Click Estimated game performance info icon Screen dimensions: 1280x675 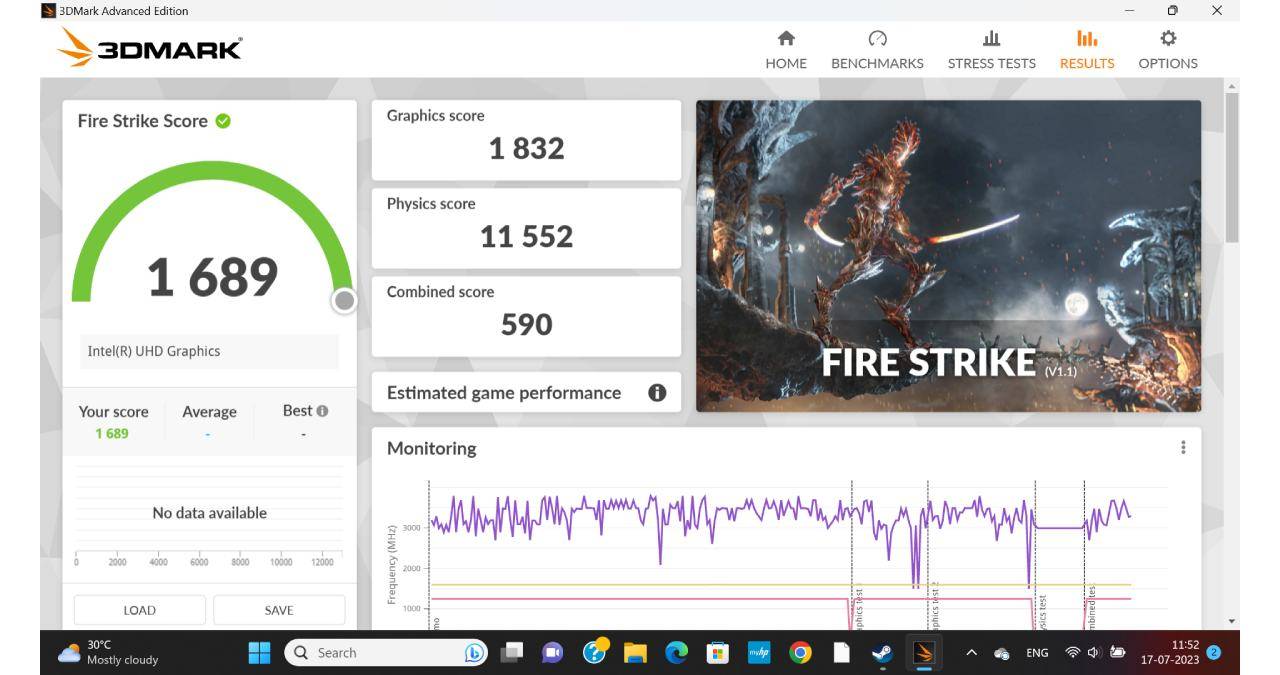[657, 393]
